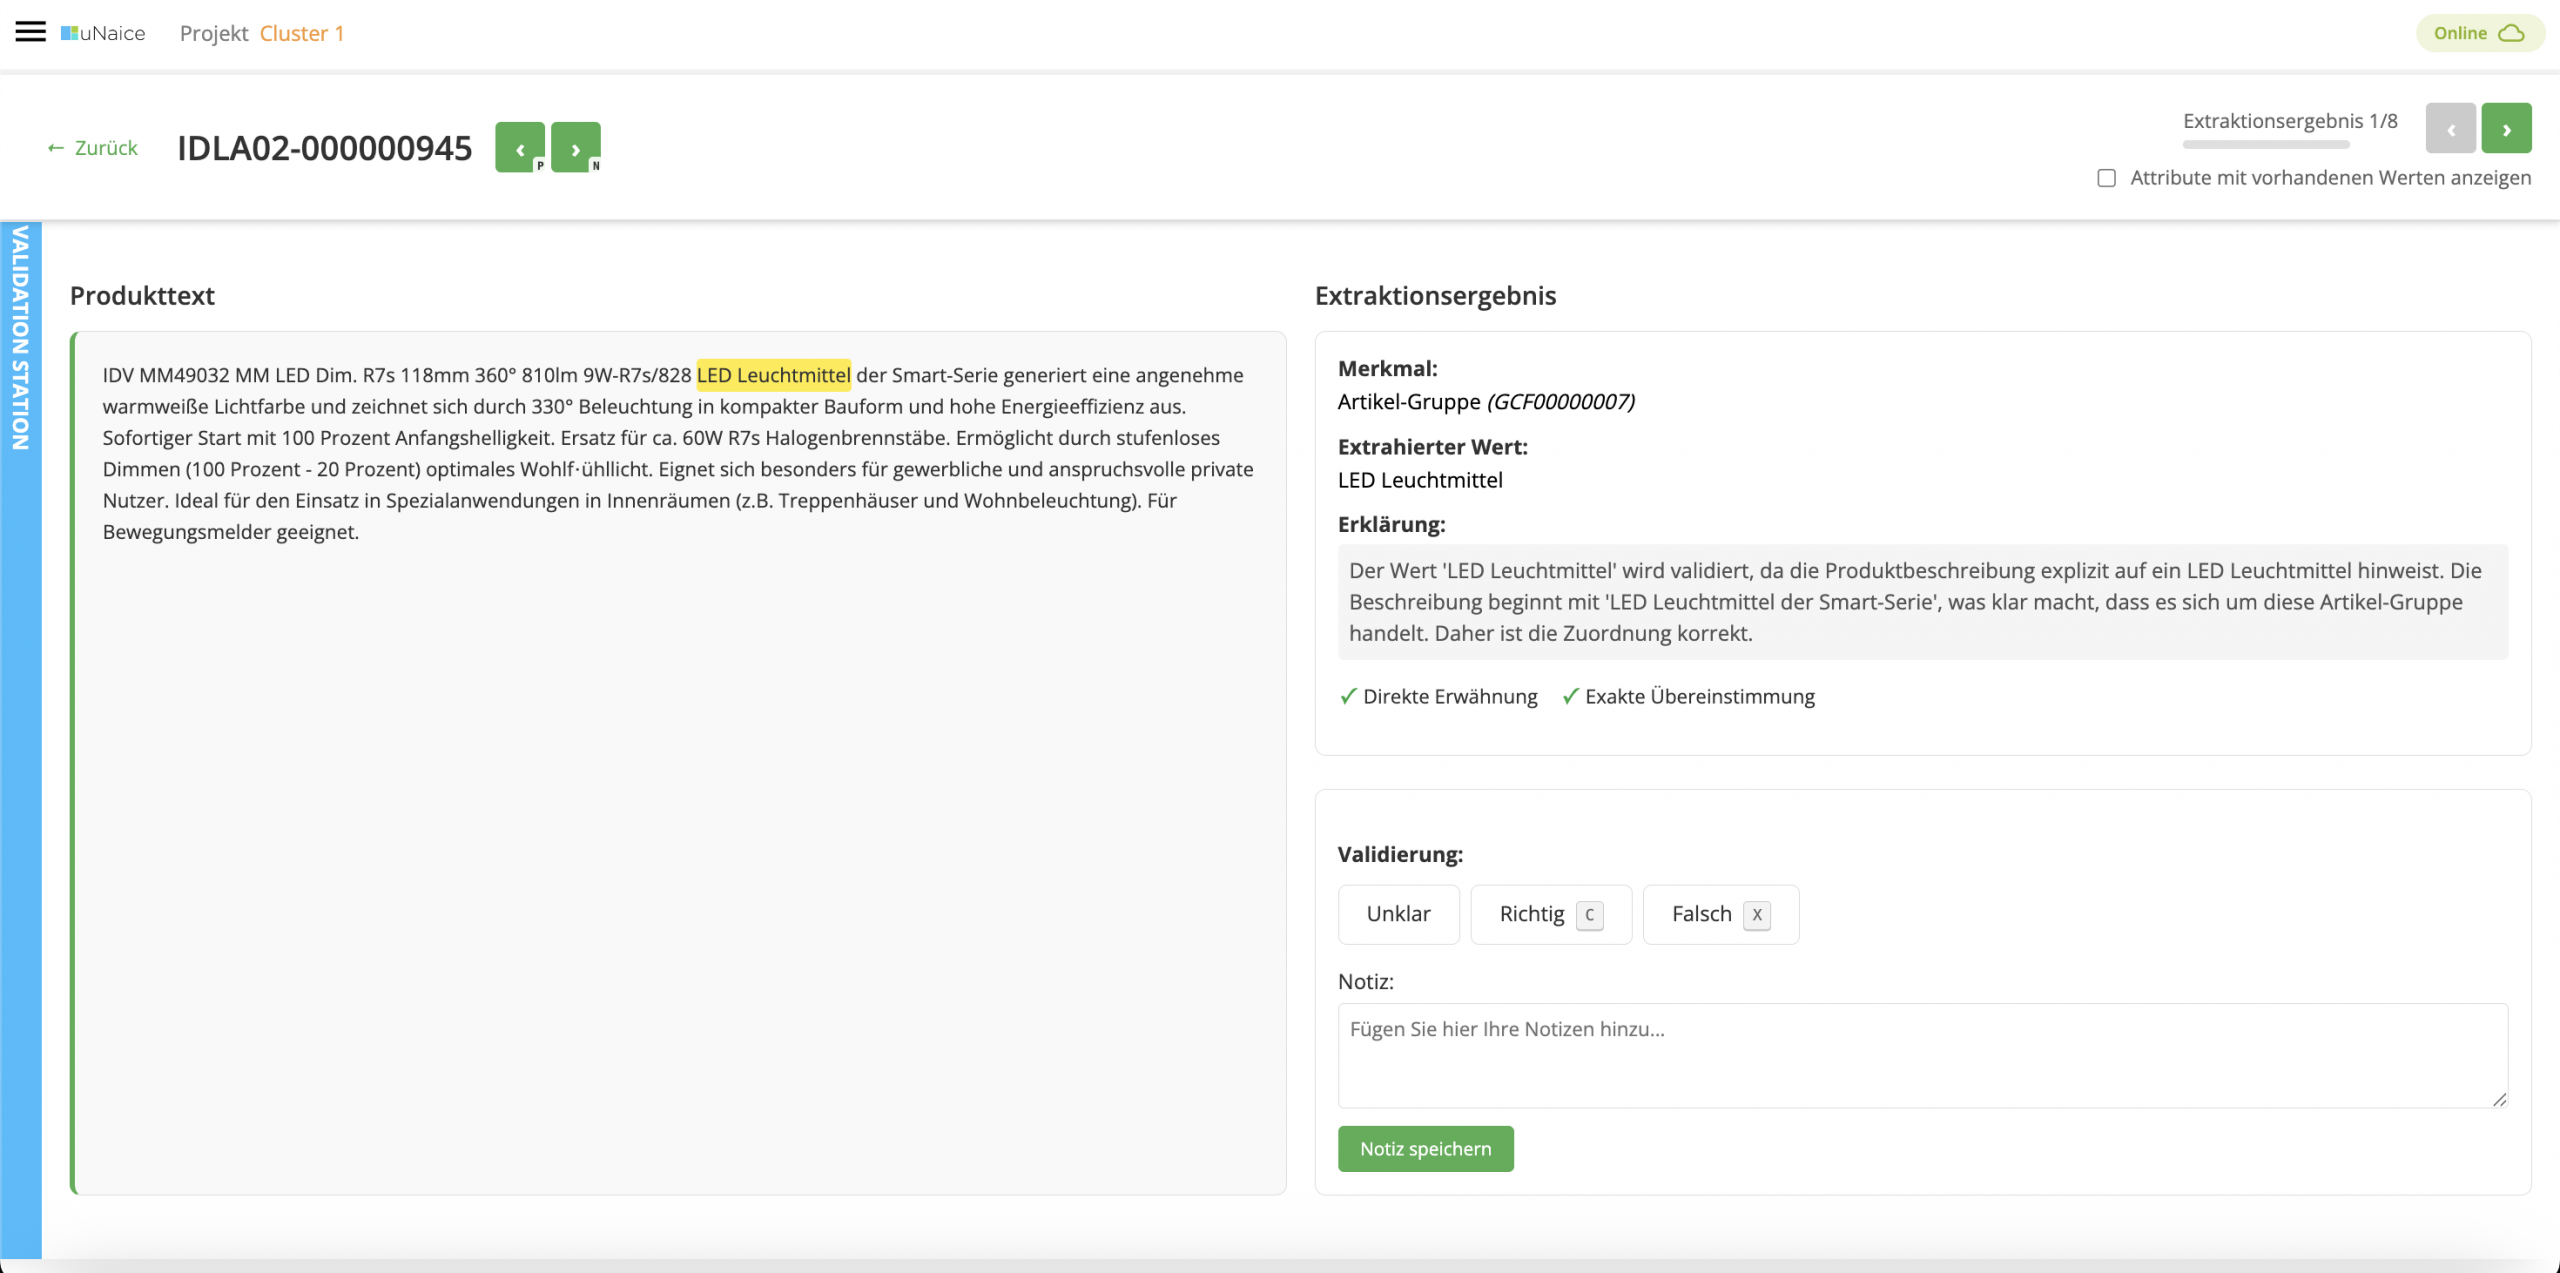This screenshot has width=2560, height=1273.
Task: Save note with Notiz speichern
Action: coord(1425,1149)
